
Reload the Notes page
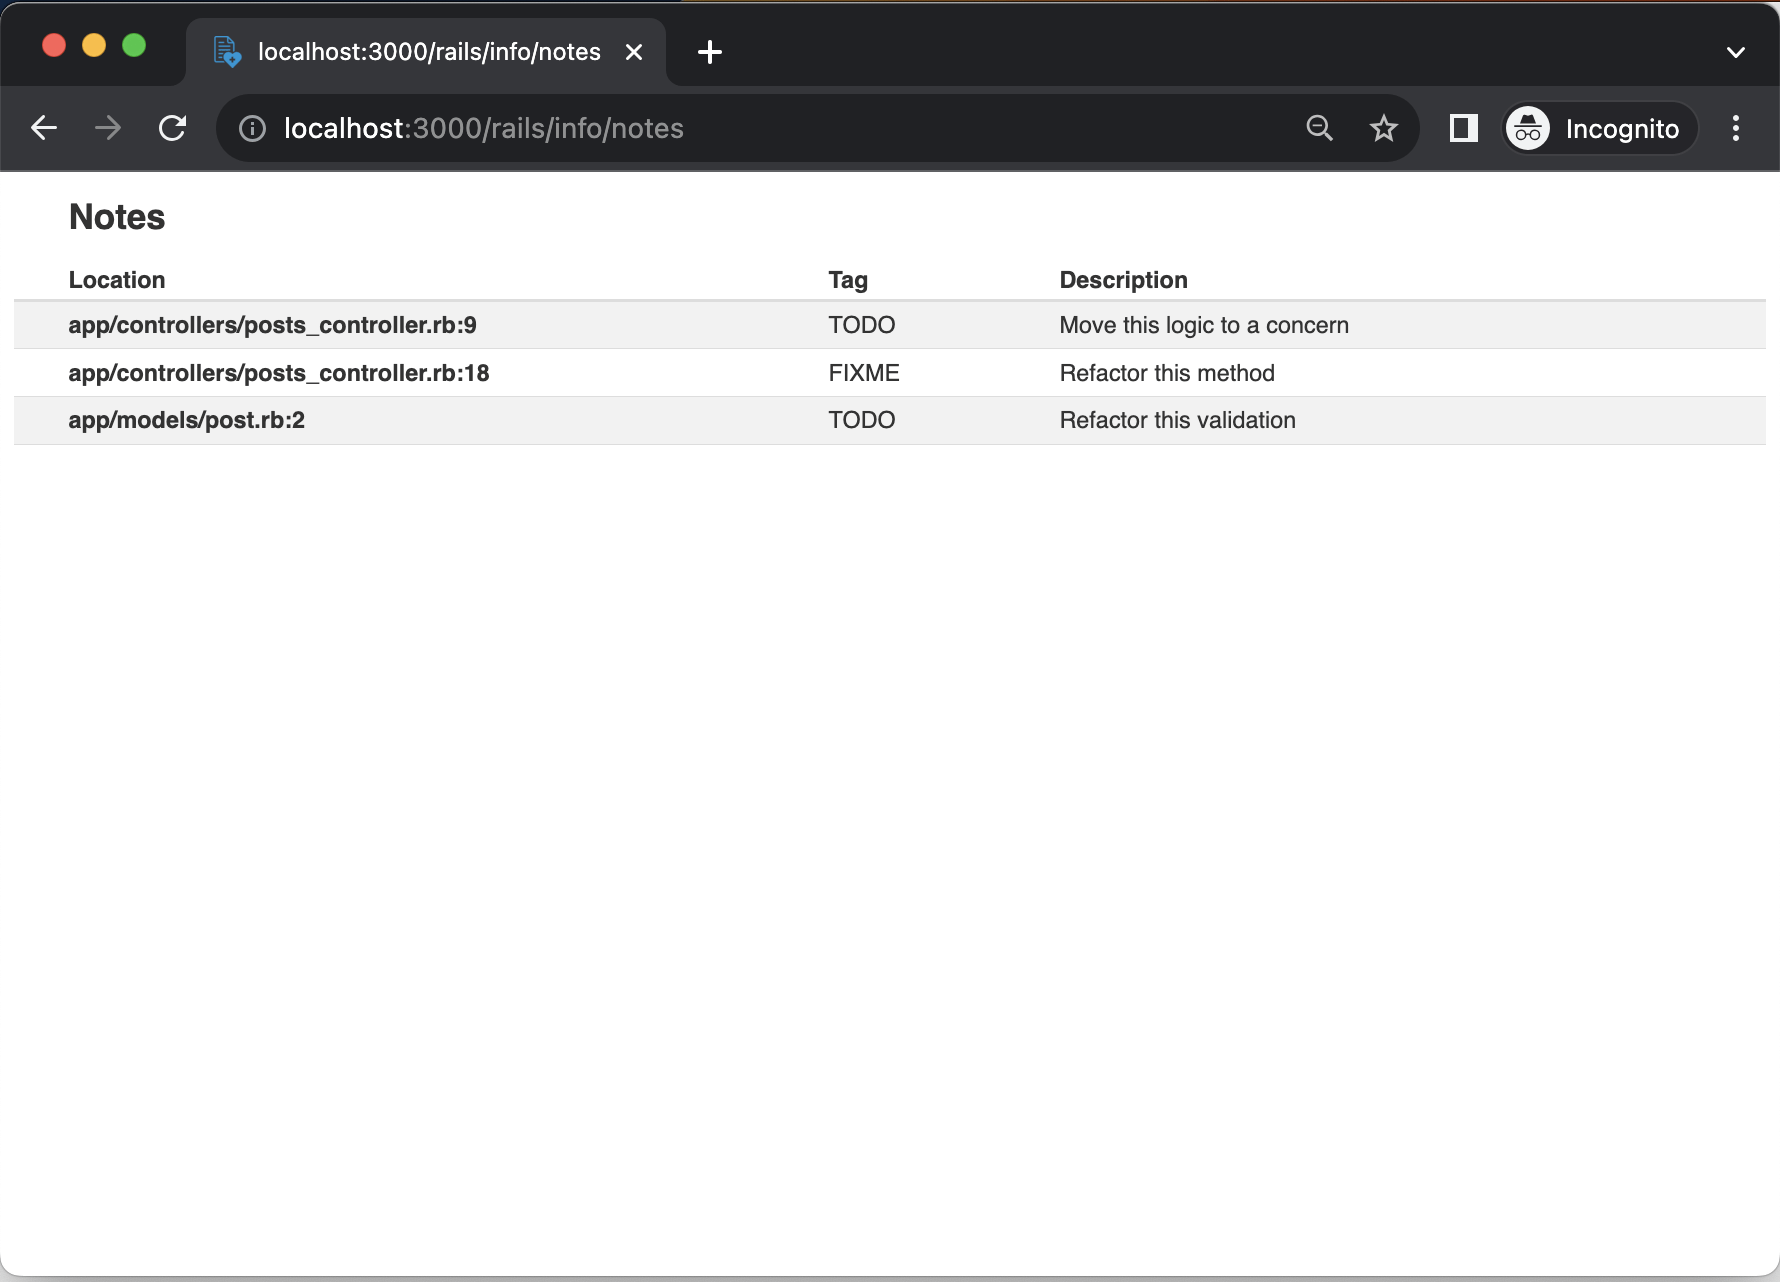(x=172, y=128)
